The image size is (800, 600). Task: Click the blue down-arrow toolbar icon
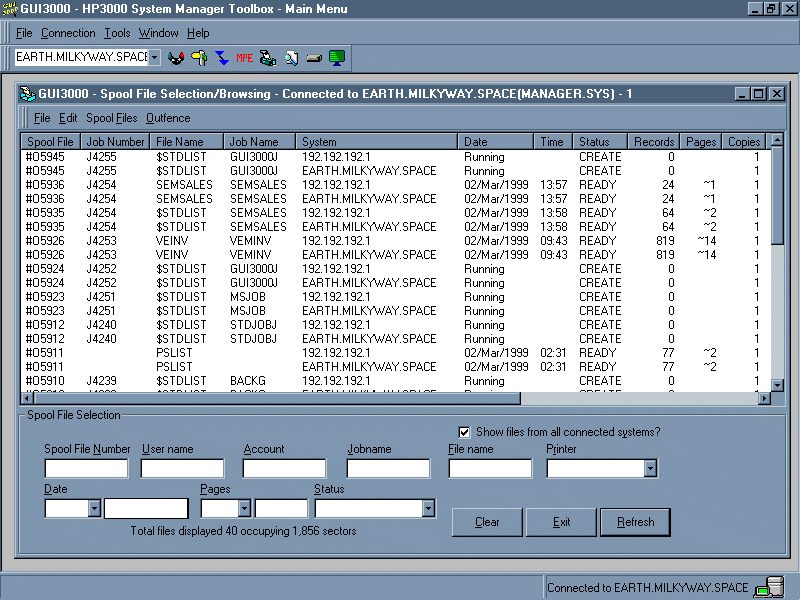(222, 58)
